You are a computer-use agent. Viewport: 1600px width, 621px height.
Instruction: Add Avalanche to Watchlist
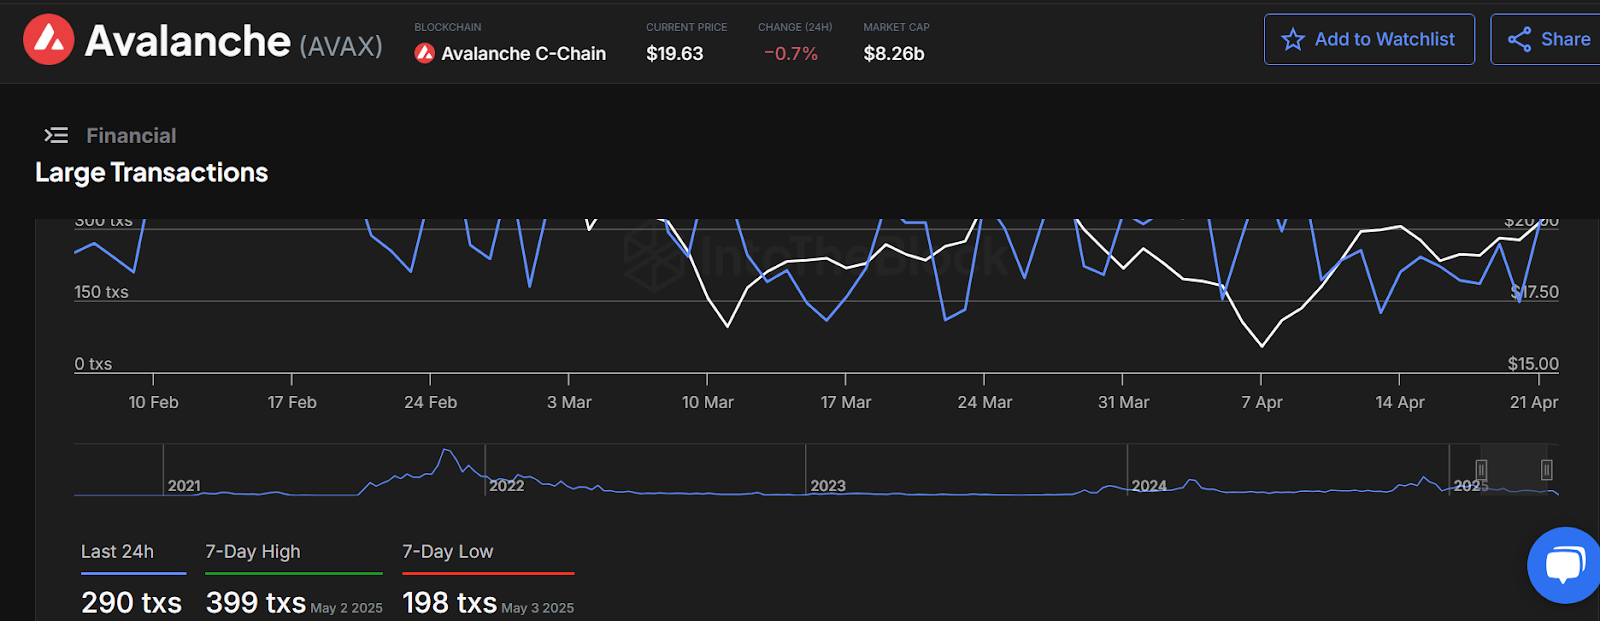coord(1369,39)
